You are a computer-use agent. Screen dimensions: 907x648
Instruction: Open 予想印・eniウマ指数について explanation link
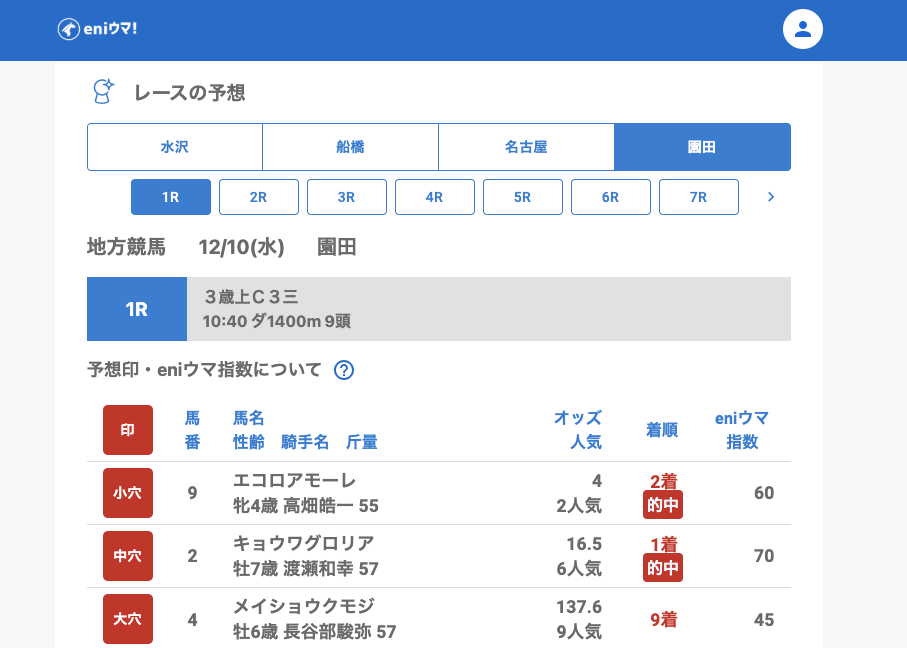(x=204, y=370)
